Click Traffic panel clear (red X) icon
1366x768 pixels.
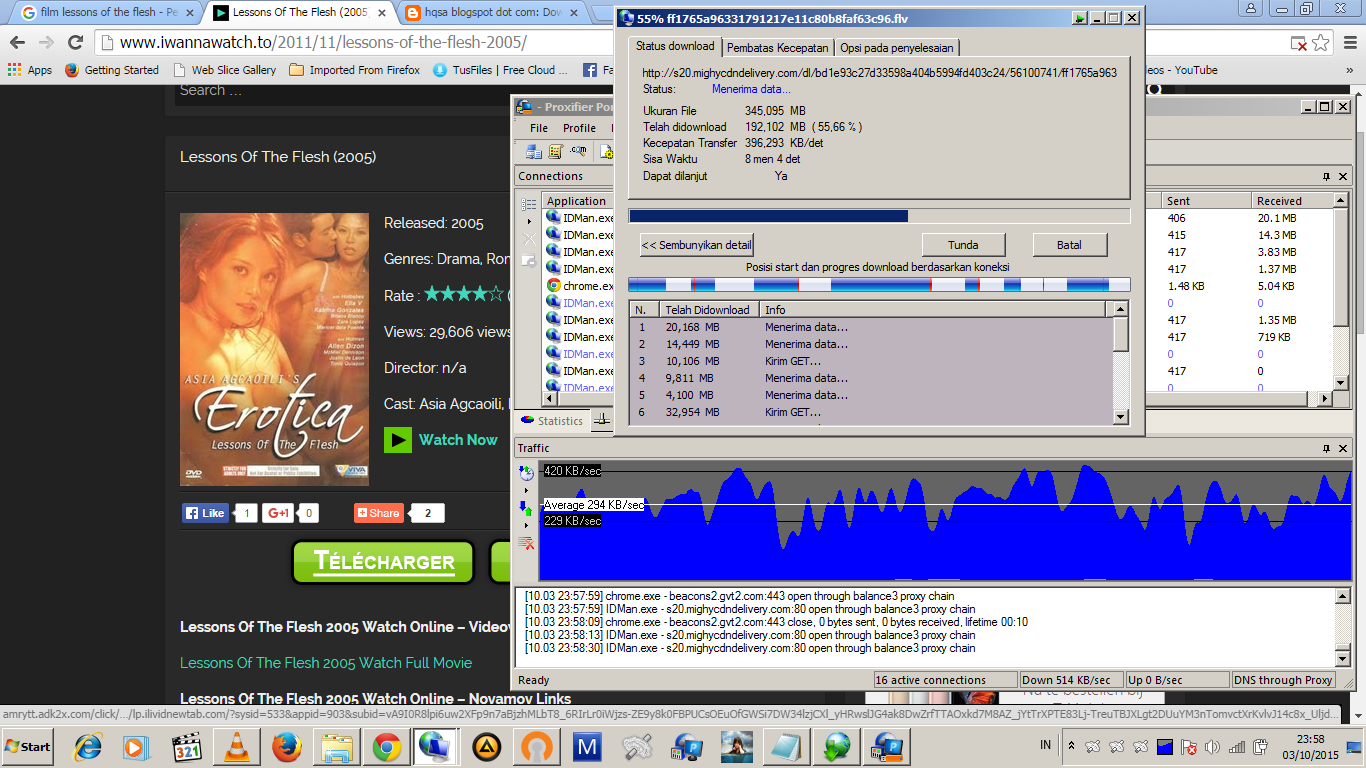[x=526, y=543]
